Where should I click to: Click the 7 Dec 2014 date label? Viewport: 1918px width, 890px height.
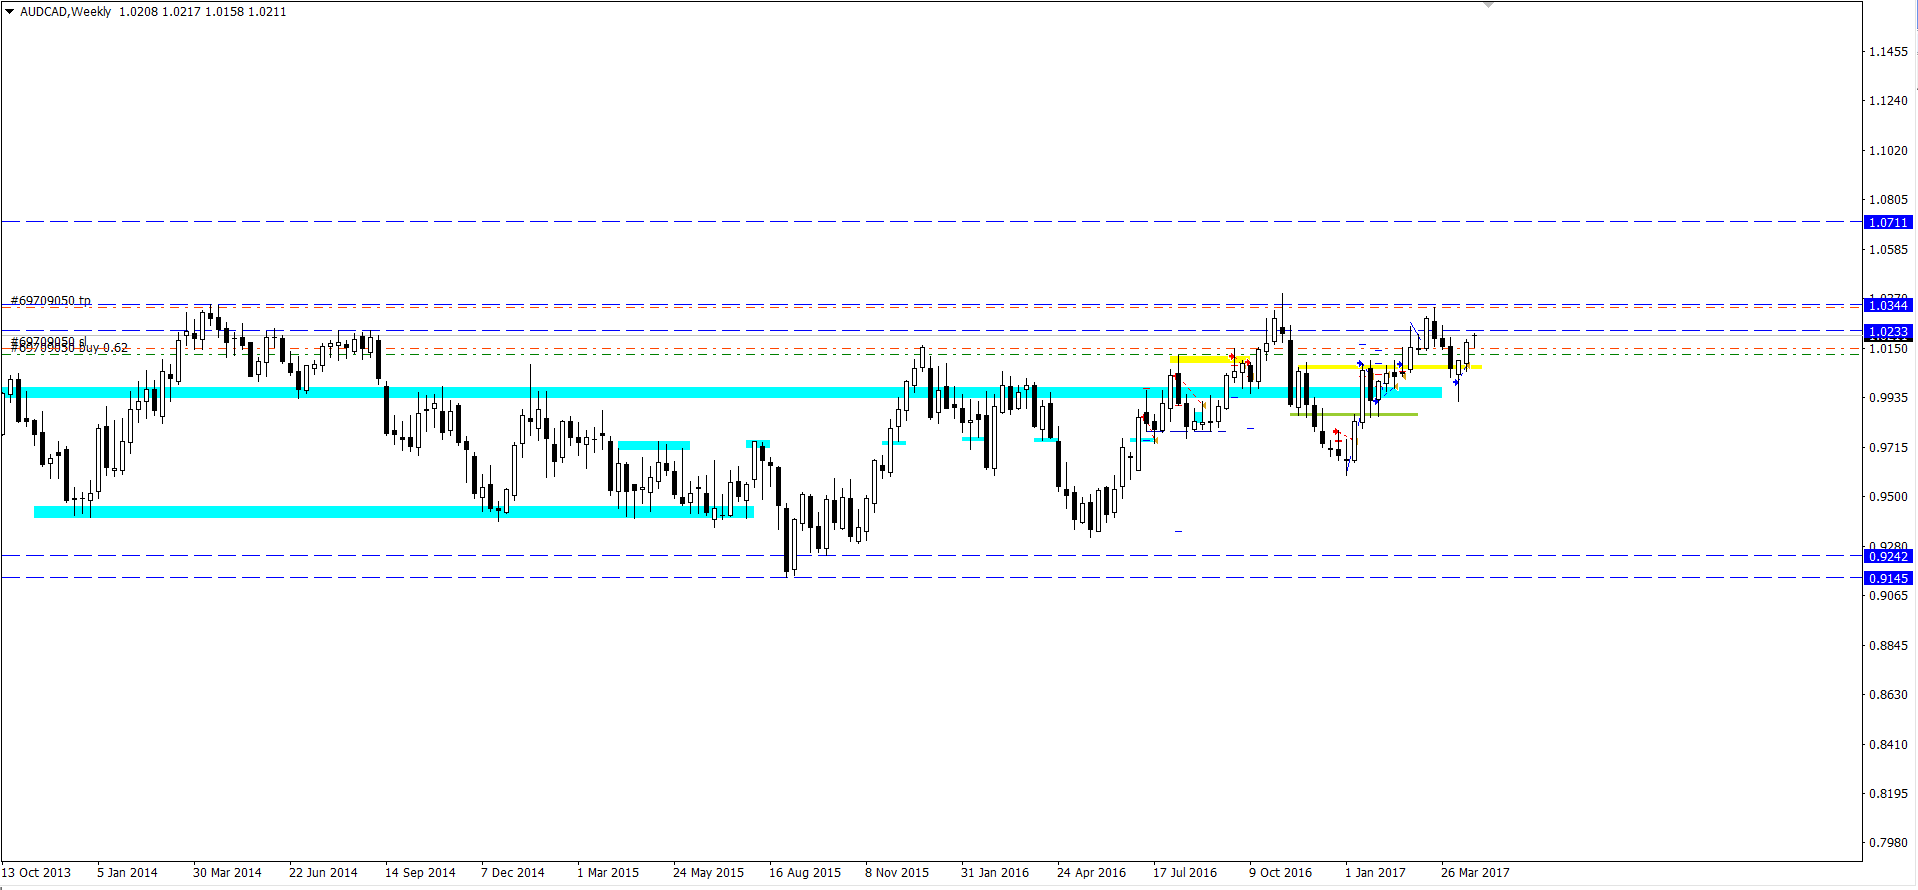(513, 873)
